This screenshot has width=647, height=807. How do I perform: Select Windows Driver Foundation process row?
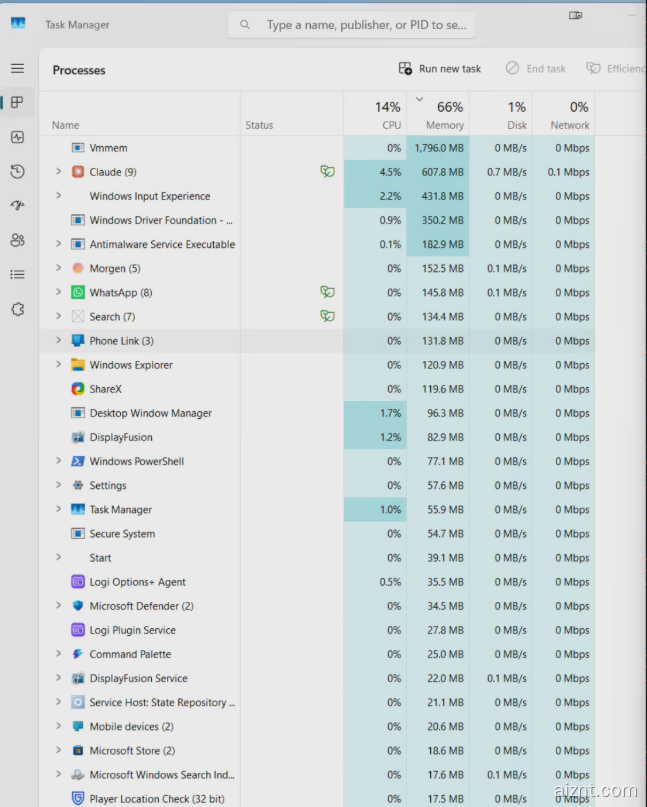pyautogui.click(x=317, y=220)
